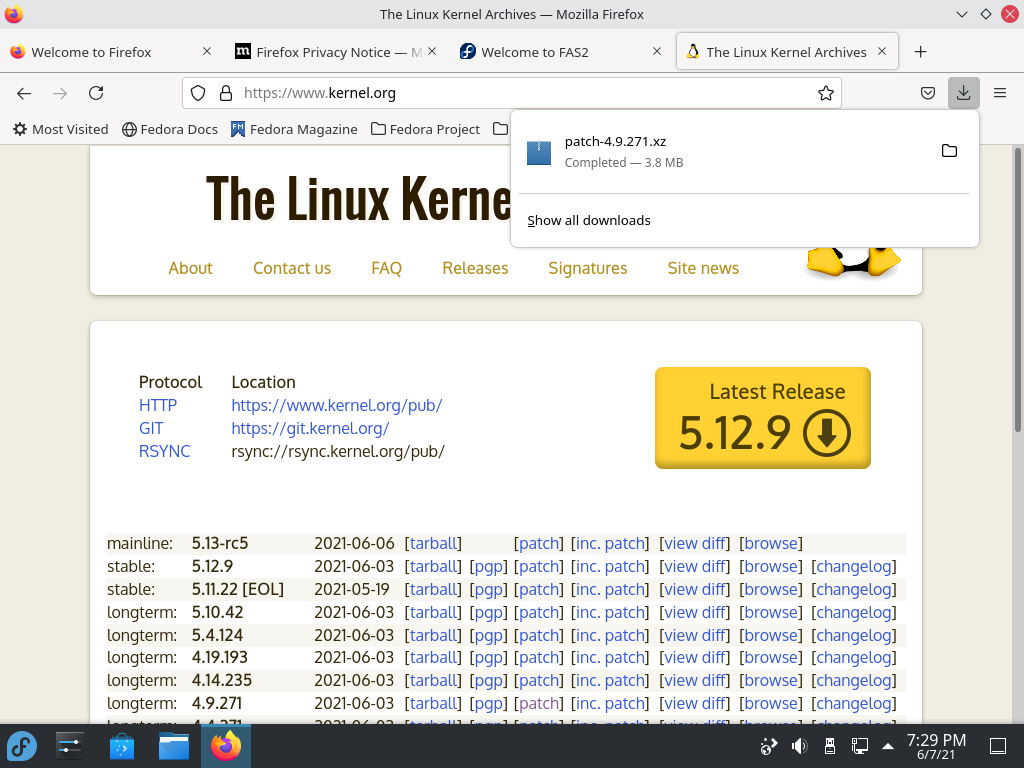Open volume control in system tray
This screenshot has width=1024, height=768.
799,746
